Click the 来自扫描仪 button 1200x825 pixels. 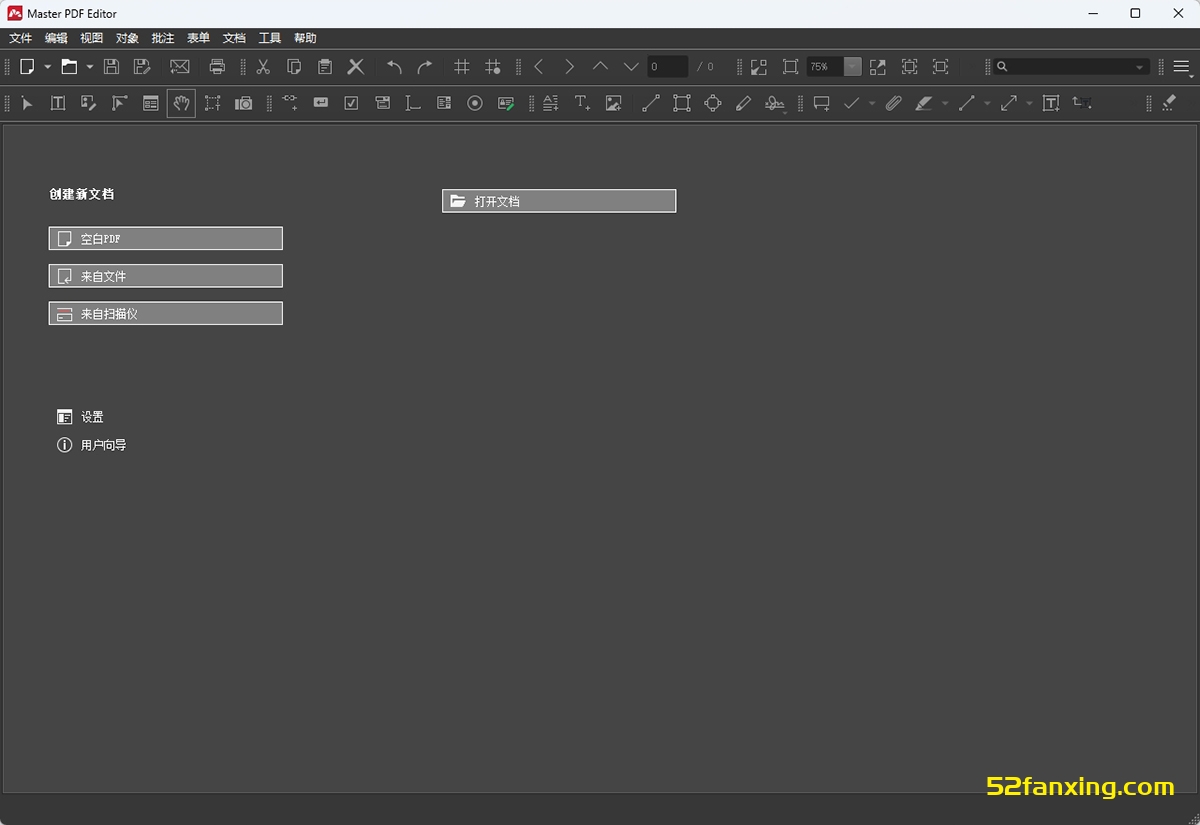pyautogui.click(x=166, y=313)
